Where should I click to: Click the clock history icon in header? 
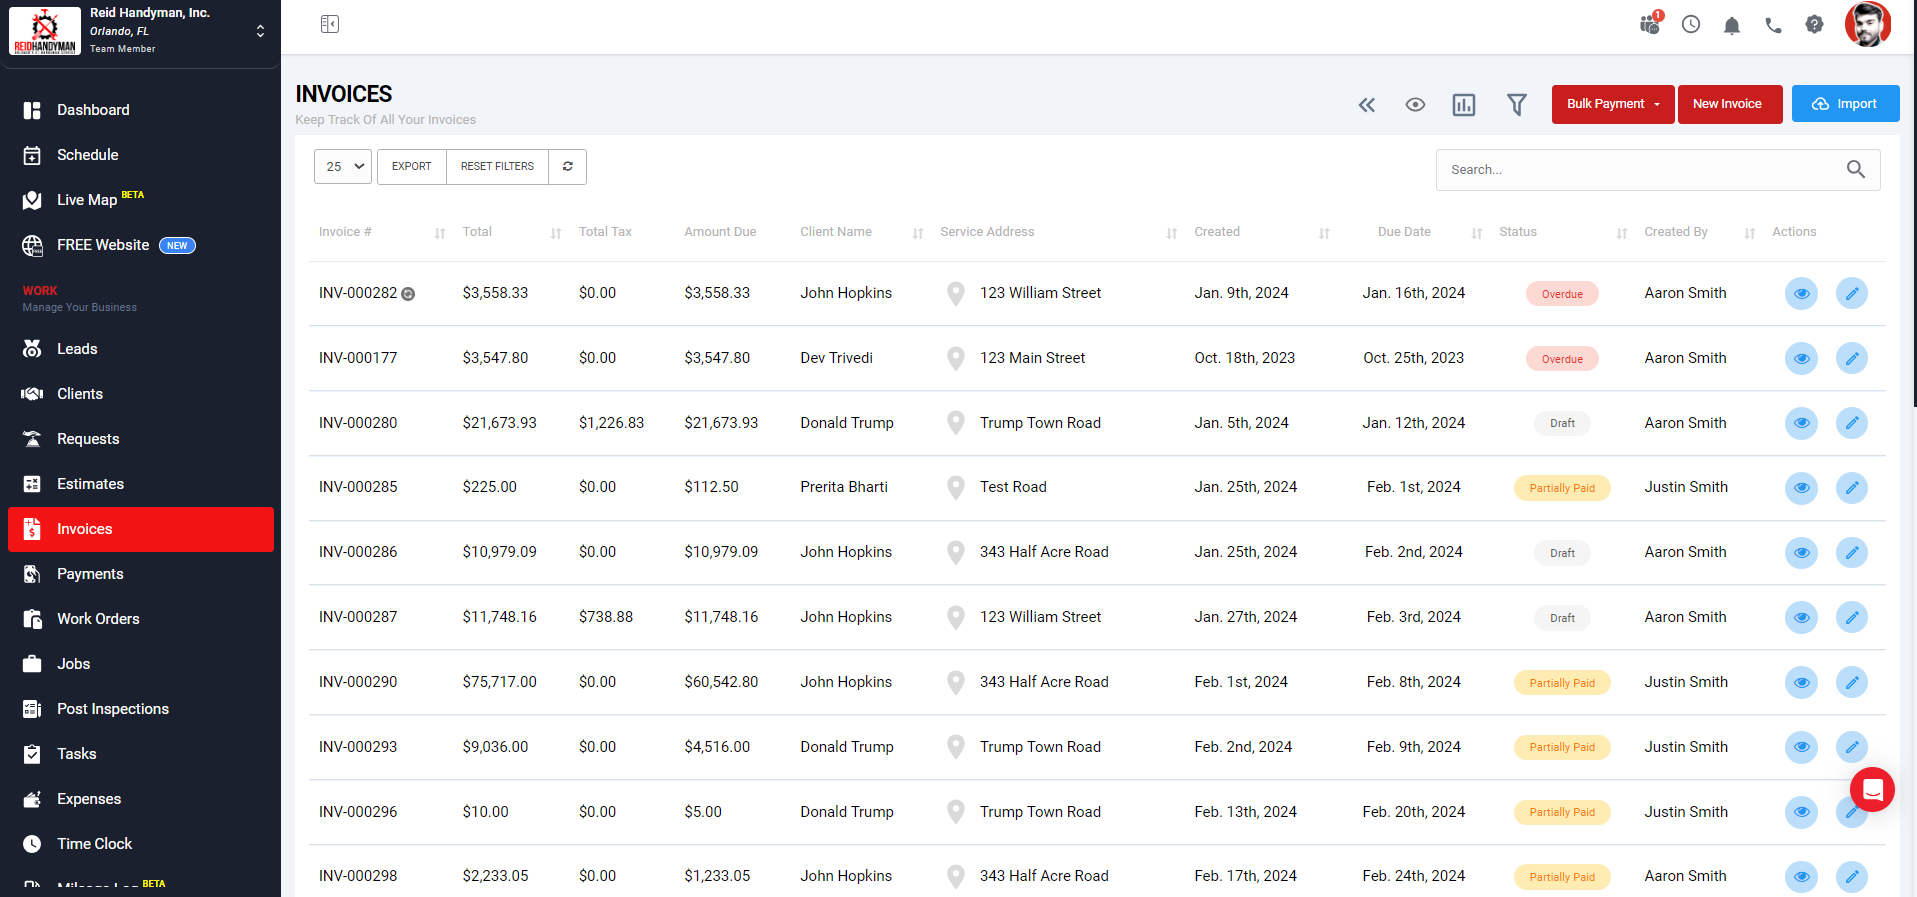tap(1690, 25)
